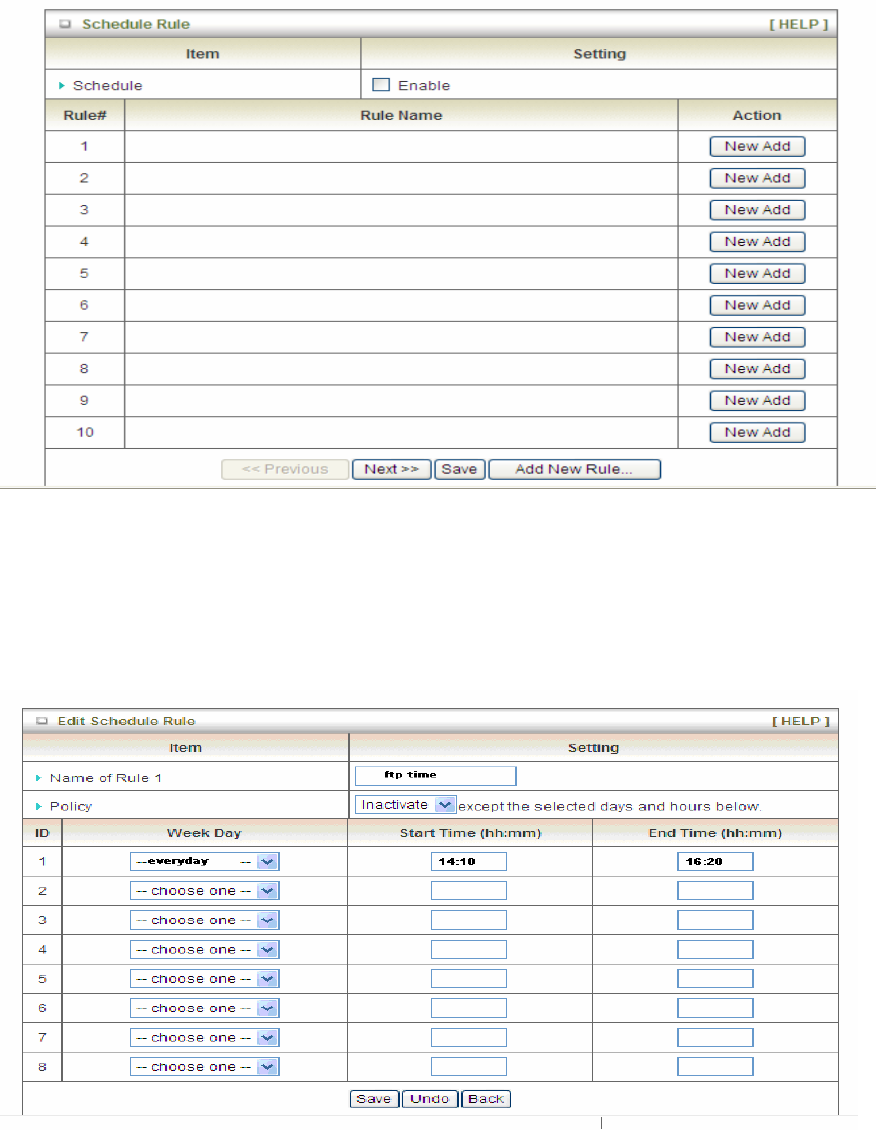Click end time field for ID 3
Image resolution: width=876 pixels, height=1130 pixels.
click(715, 920)
